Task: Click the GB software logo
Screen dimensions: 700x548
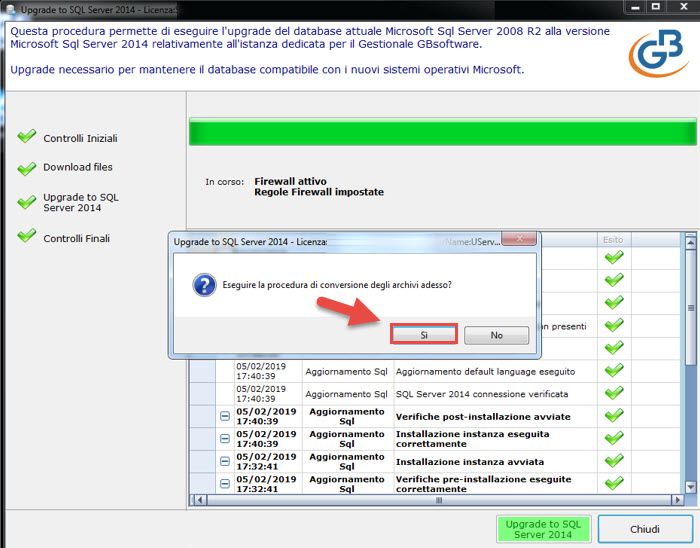Action: point(658,53)
